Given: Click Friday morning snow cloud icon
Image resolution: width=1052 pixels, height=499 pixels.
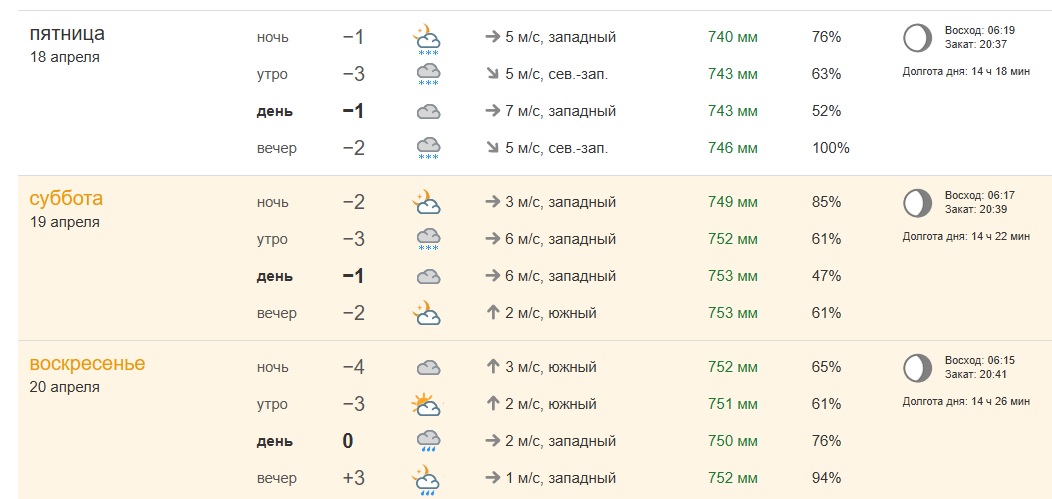Looking at the screenshot, I should click(428, 74).
